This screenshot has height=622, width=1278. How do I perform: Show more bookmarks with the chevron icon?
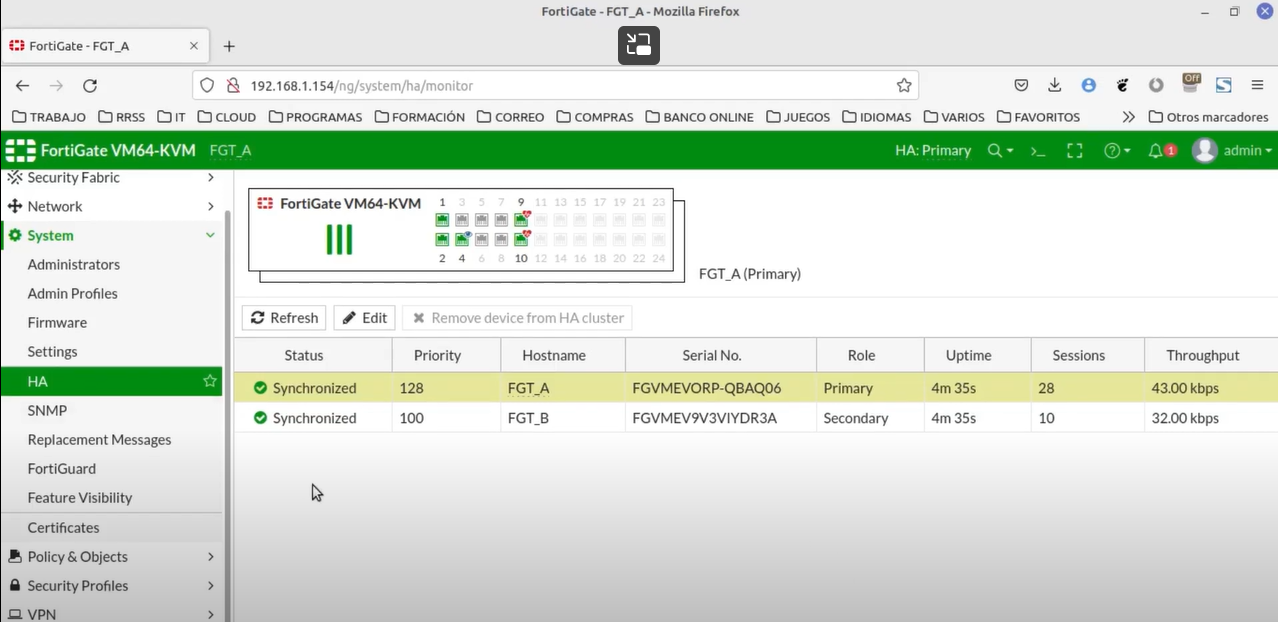[x=1128, y=117]
